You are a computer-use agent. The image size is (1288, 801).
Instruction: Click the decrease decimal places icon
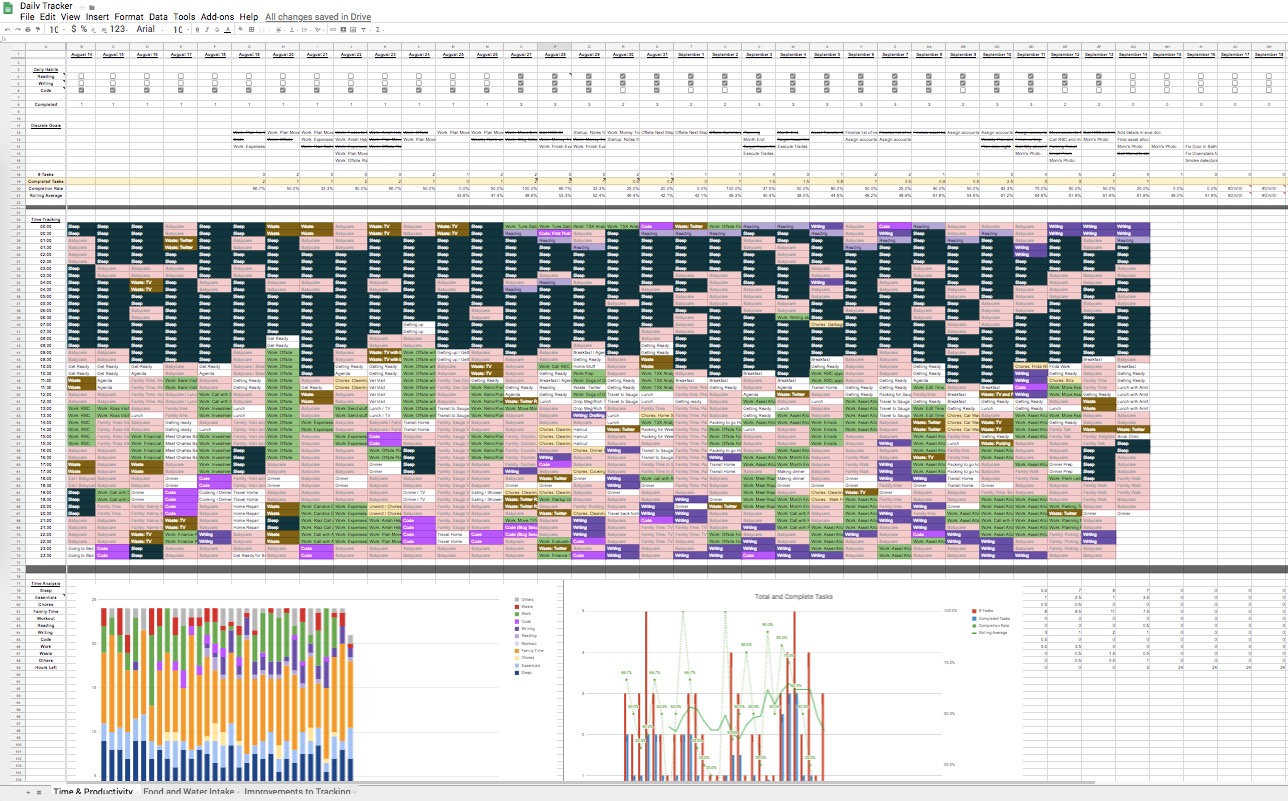point(93,30)
